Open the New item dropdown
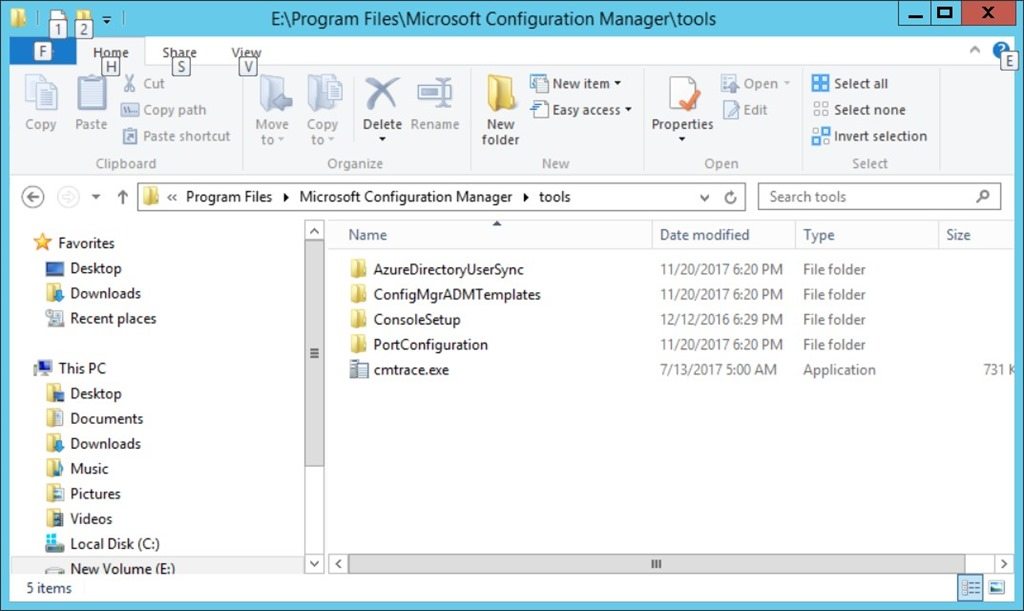This screenshot has height=611, width=1024. pyautogui.click(x=575, y=83)
